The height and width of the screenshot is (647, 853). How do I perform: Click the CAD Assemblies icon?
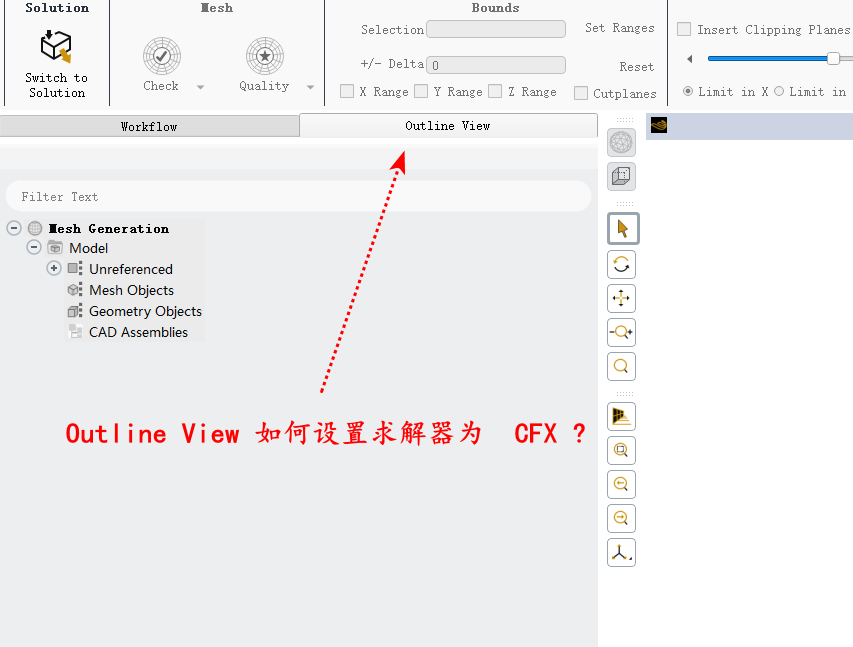(x=75, y=331)
